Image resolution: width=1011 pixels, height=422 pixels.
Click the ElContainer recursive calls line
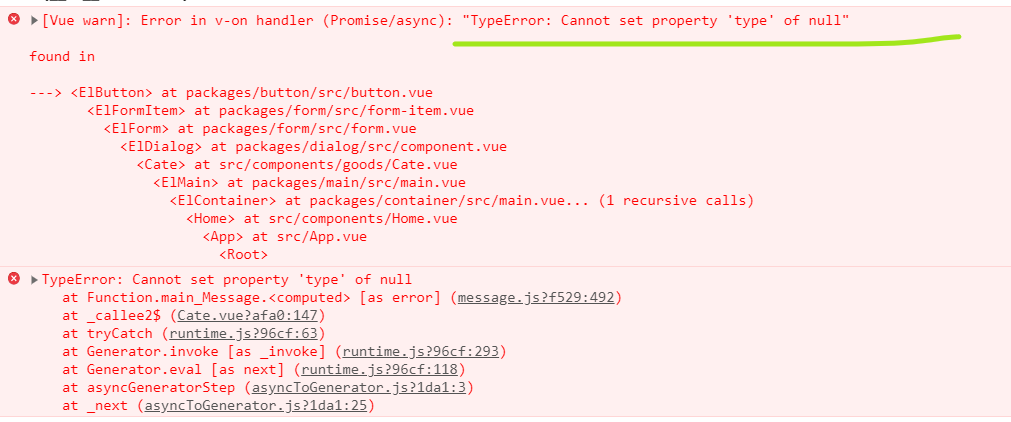pyautogui.click(x=462, y=201)
